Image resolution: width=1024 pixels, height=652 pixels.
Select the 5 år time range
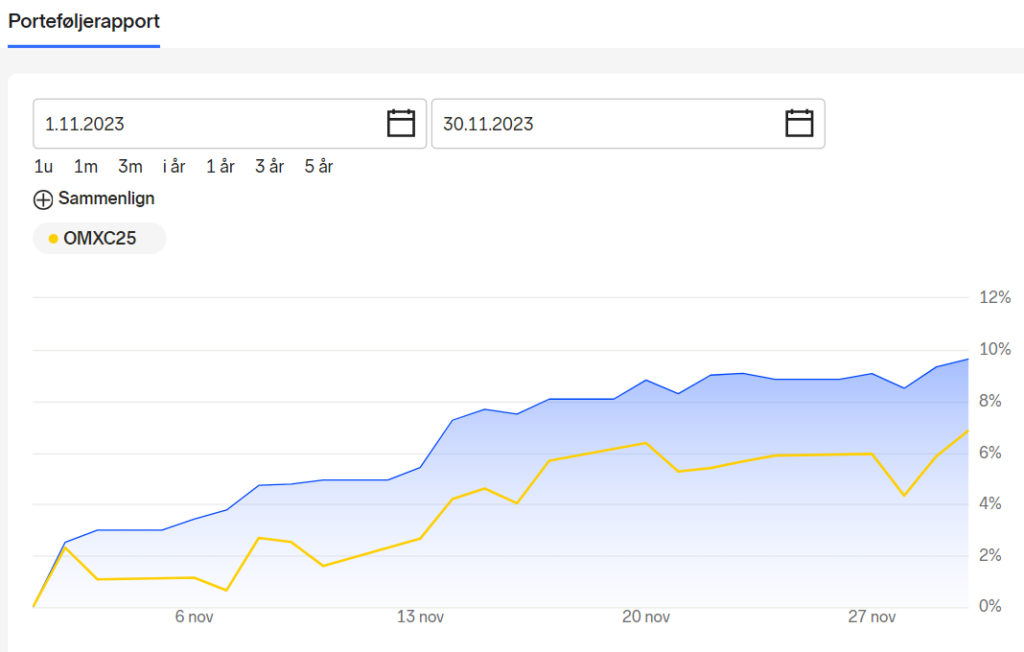coord(319,167)
